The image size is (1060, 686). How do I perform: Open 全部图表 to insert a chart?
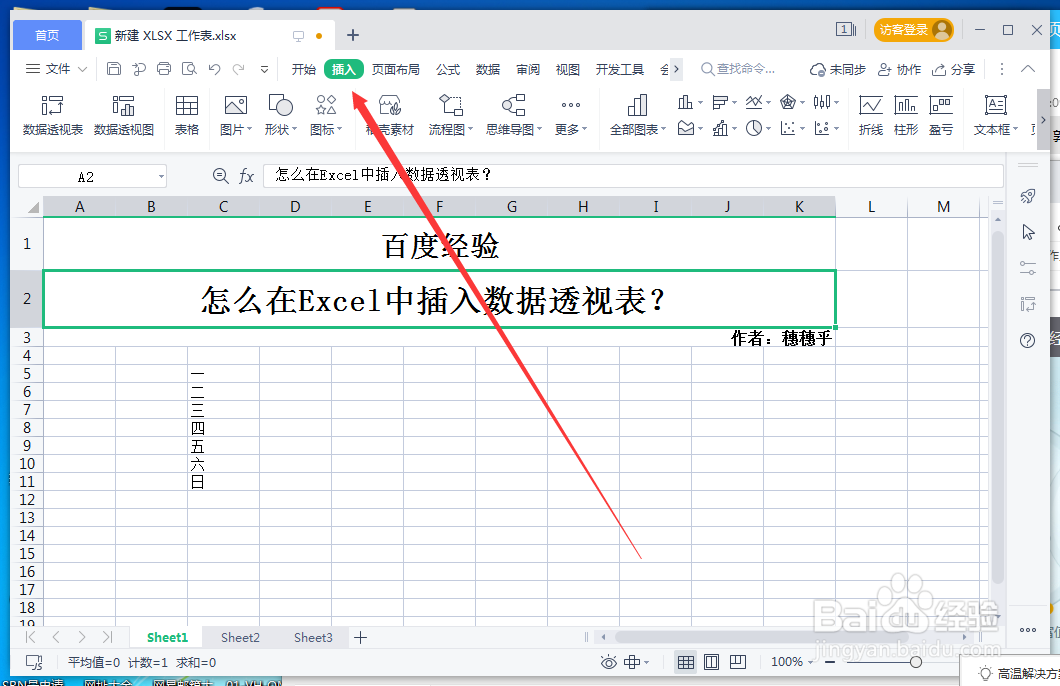pos(636,113)
